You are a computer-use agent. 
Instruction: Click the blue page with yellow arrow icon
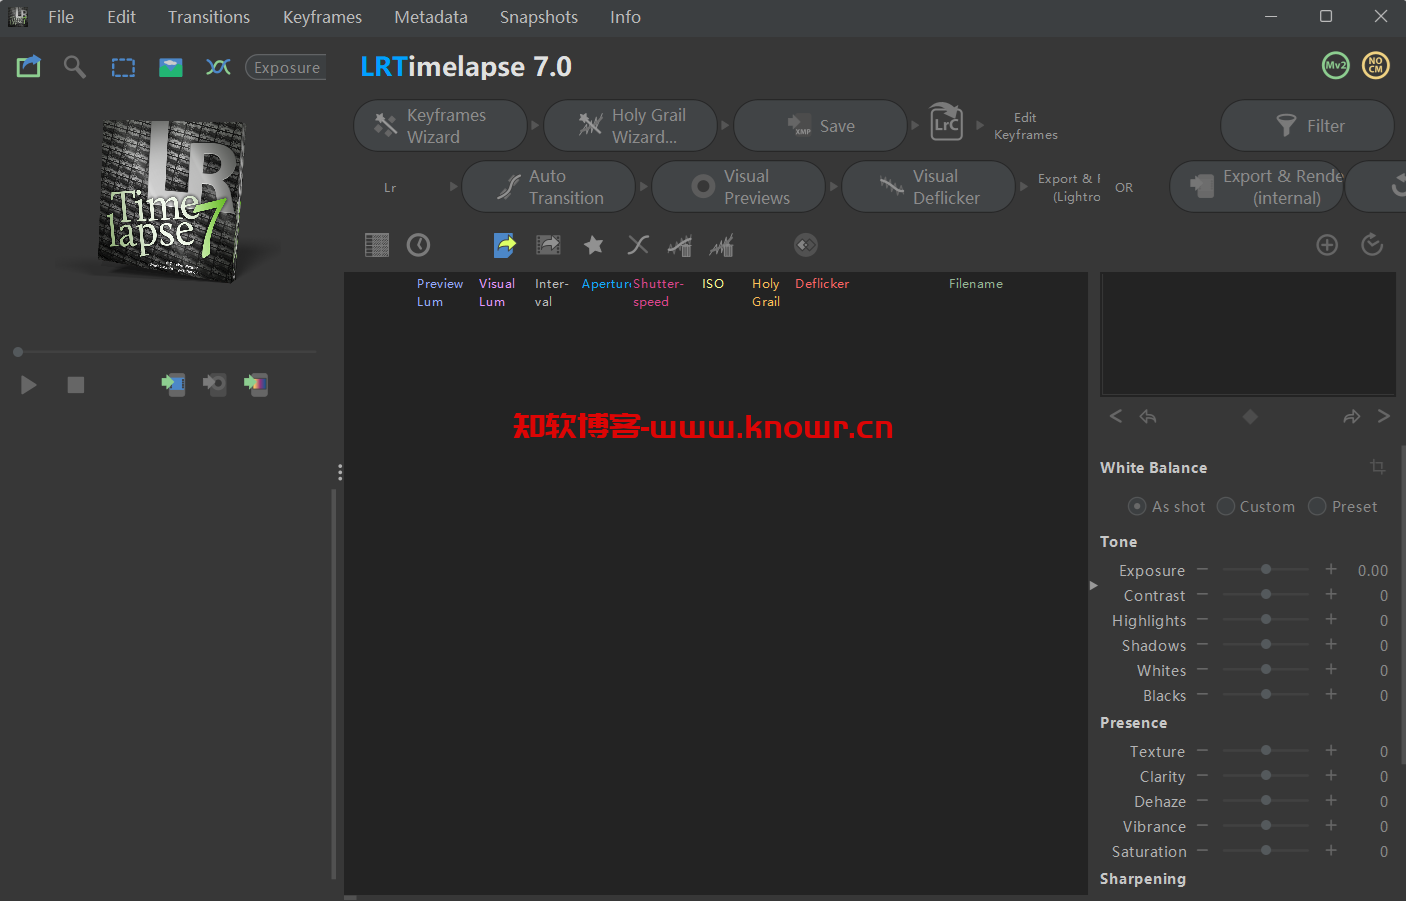(505, 245)
